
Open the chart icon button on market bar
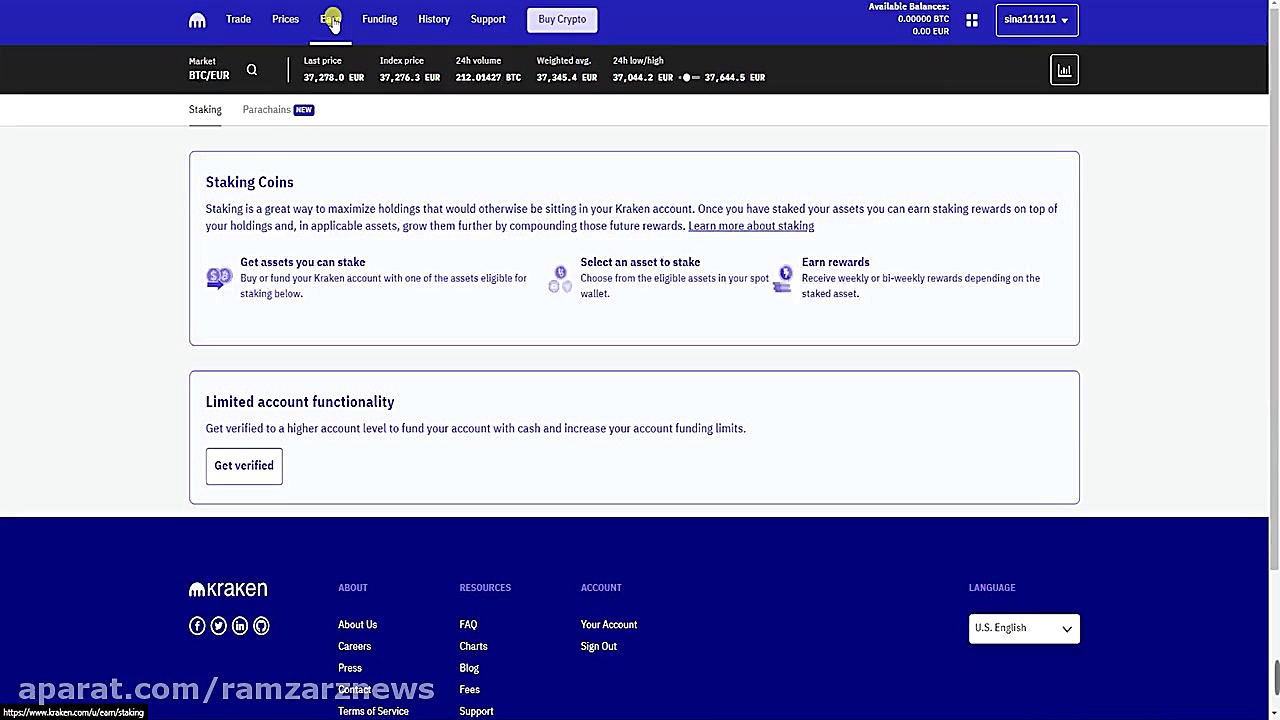point(1064,70)
